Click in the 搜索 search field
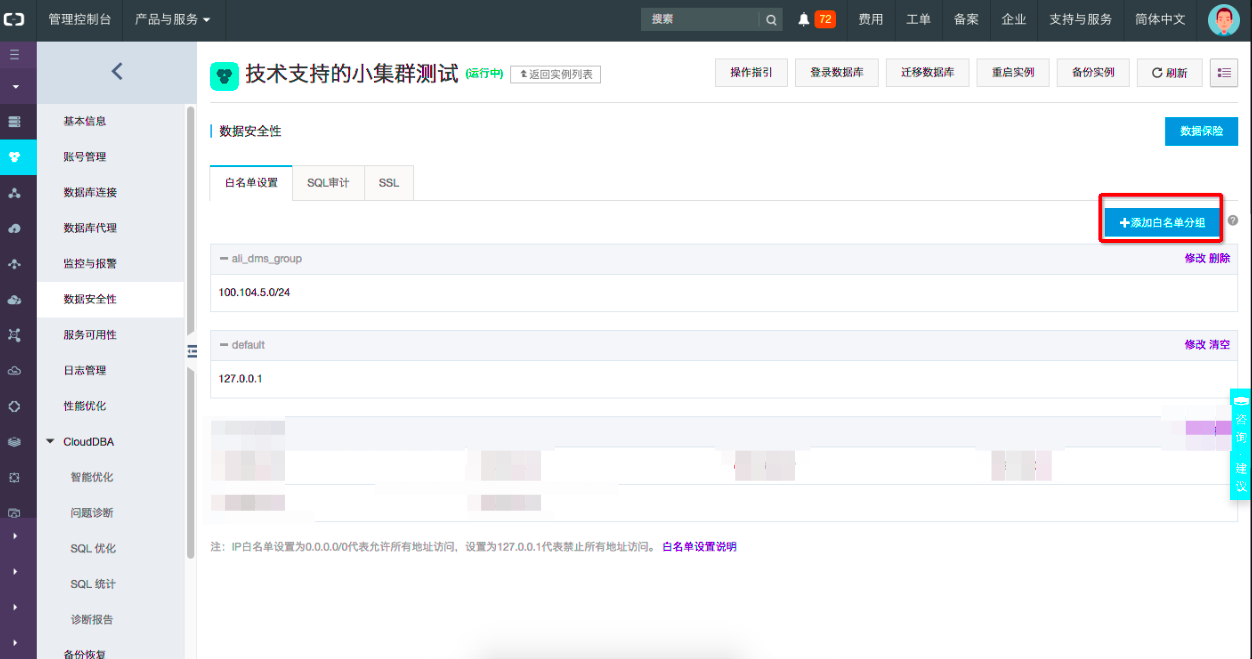This screenshot has width=1252, height=659. point(701,19)
